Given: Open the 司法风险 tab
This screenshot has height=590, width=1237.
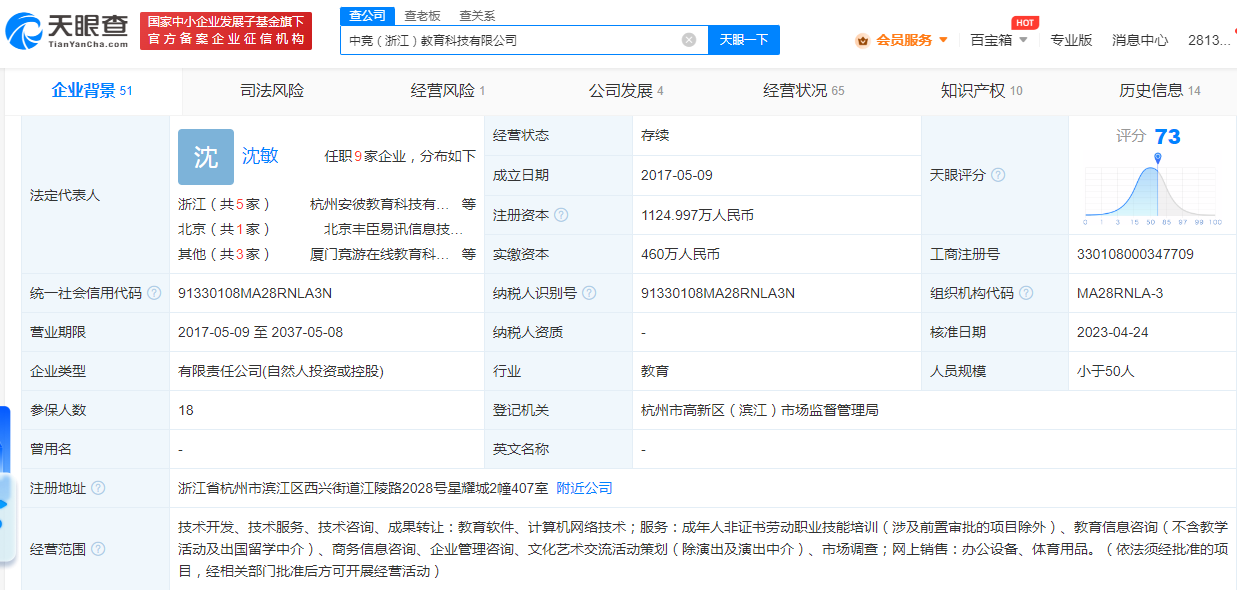Looking at the screenshot, I should click(272, 91).
